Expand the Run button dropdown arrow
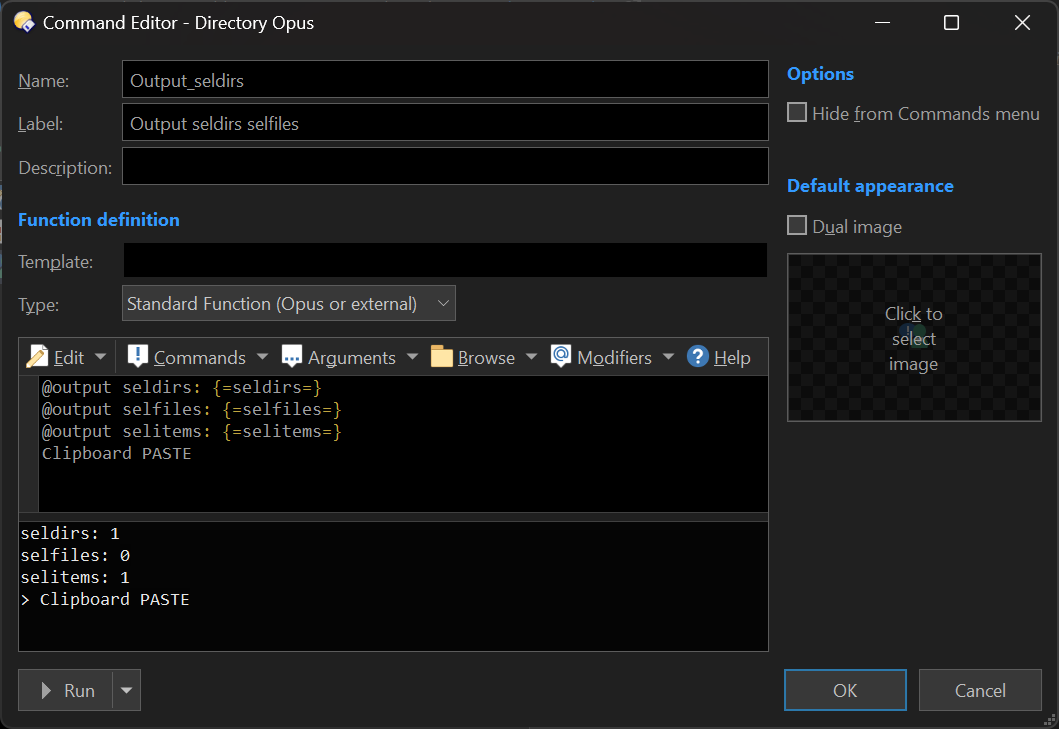 tap(126, 690)
